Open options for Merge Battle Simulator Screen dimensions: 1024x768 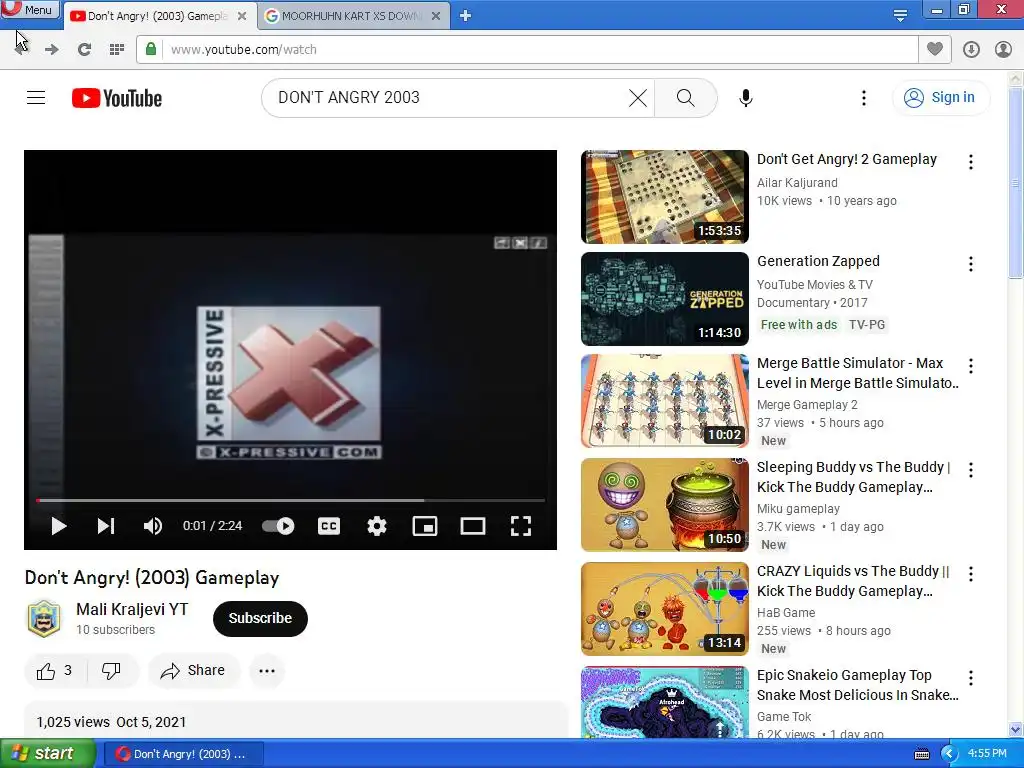click(x=970, y=366)
